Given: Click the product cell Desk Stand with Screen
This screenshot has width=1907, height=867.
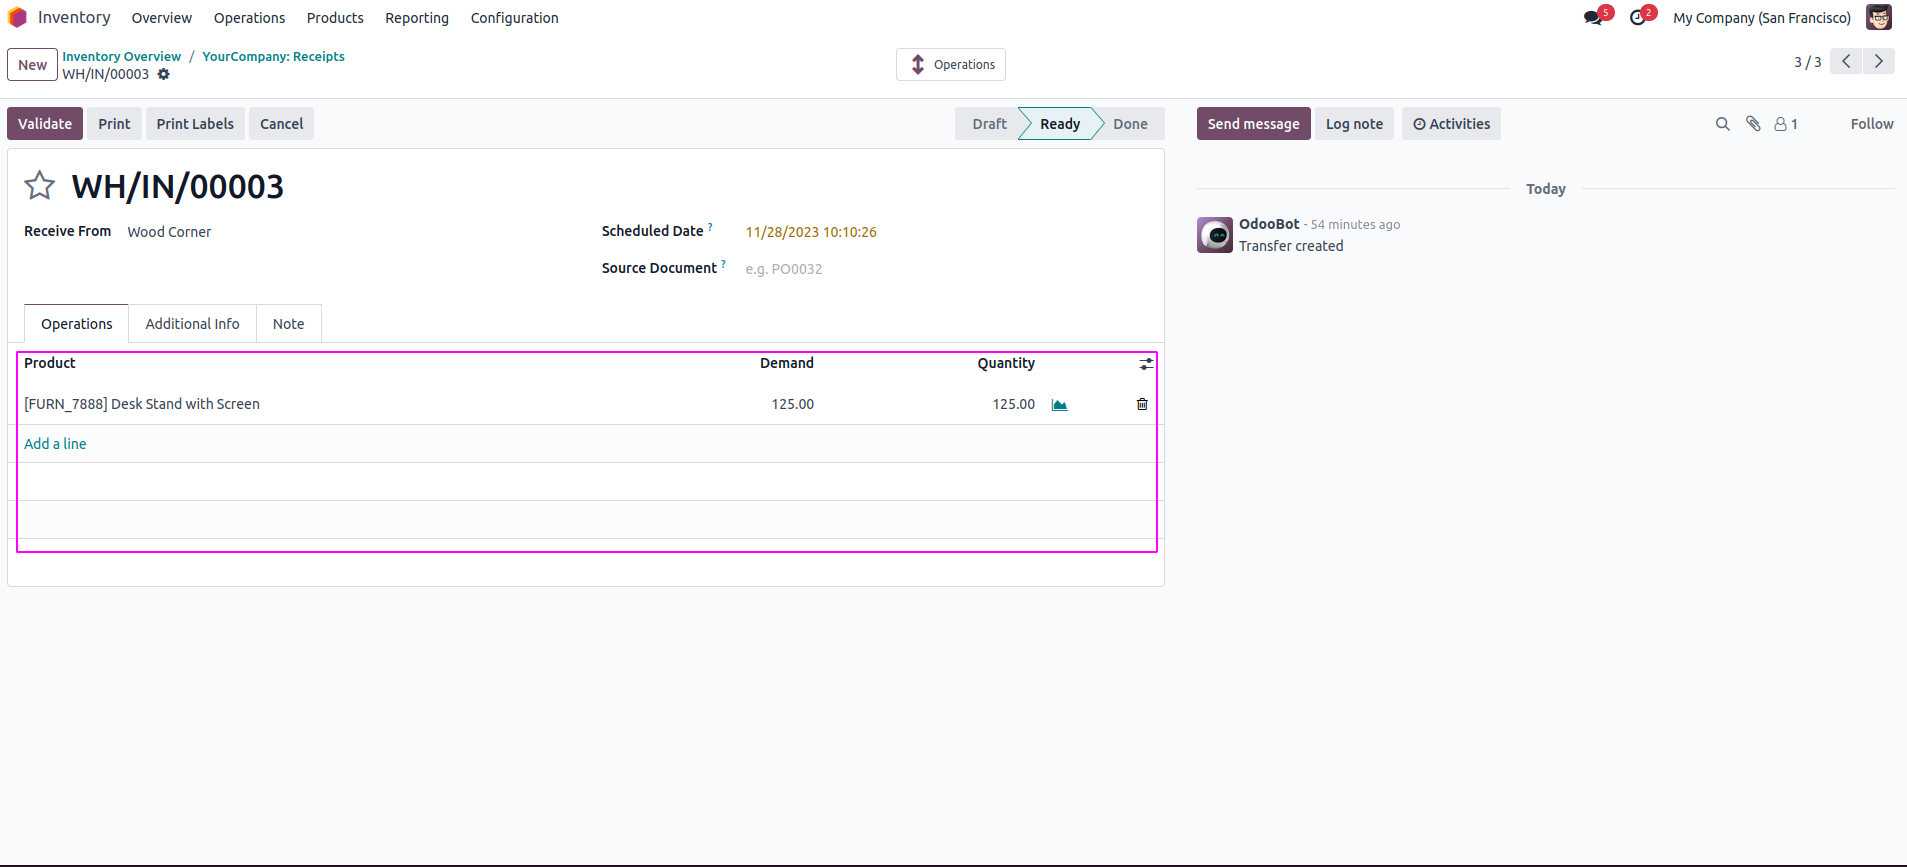Looking at the screenshot, I should click(142, 404).
